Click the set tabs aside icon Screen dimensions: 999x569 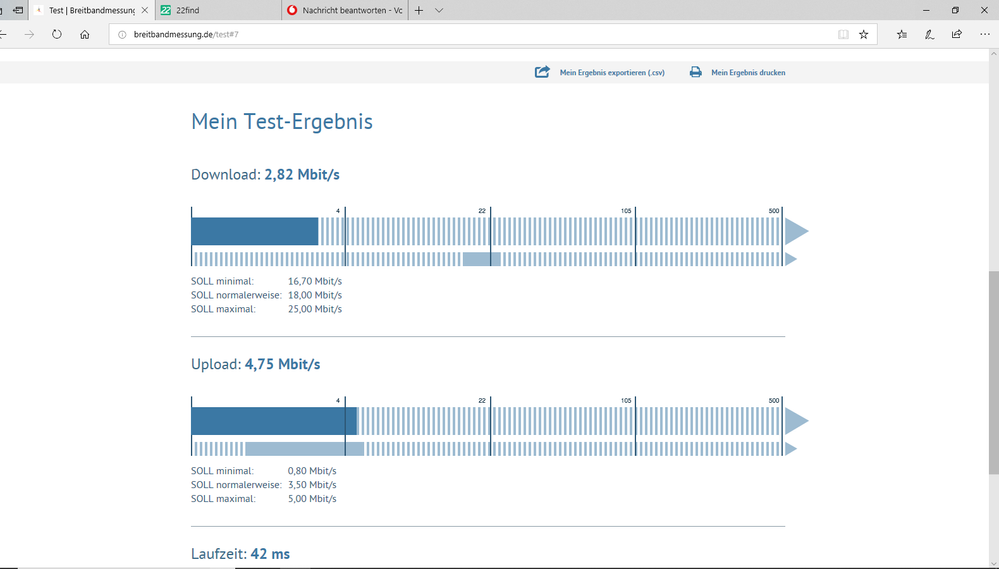(x=18, y=10)
